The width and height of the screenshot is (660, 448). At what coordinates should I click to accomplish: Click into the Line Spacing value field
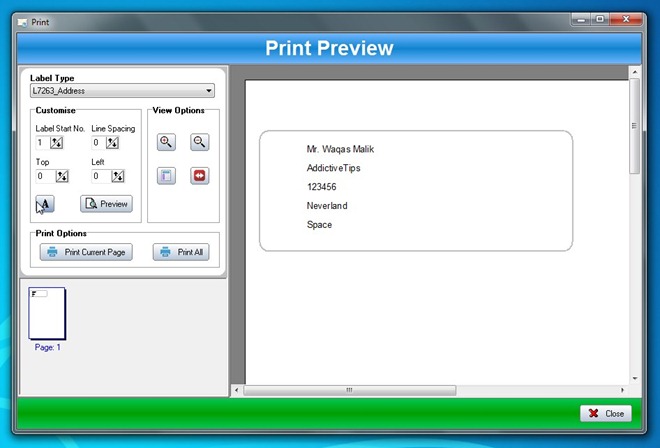(98, 143)
